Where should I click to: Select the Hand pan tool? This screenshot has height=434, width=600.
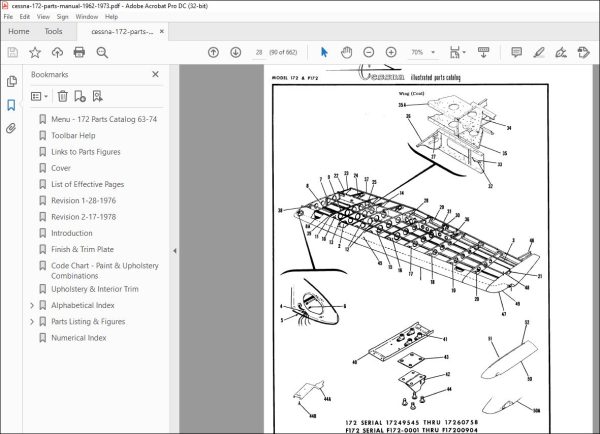click(344, 52)
